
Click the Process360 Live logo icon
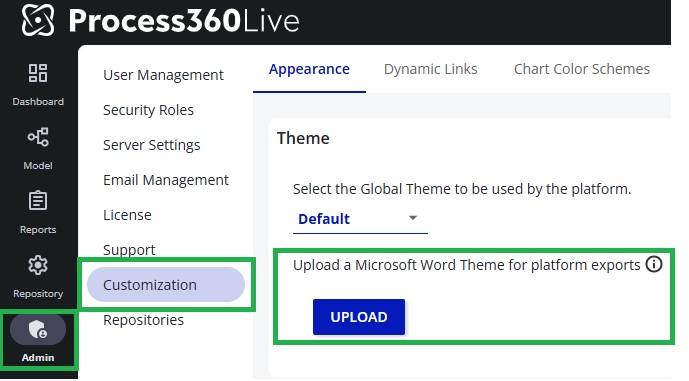[x=38, y=20]
